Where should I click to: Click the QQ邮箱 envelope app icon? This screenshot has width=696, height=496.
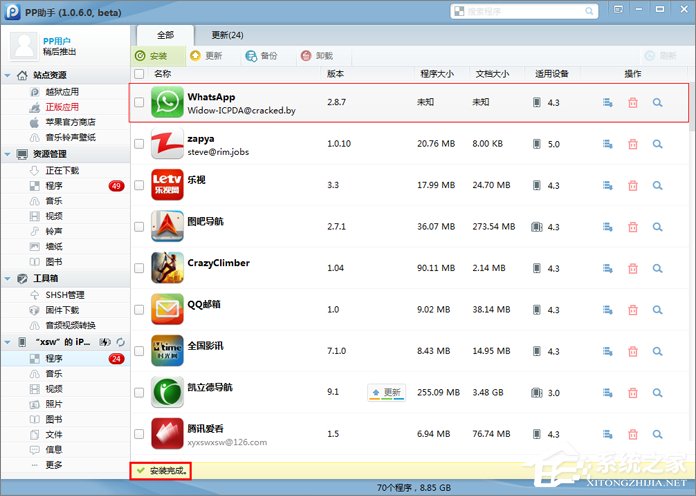[167, 309]
